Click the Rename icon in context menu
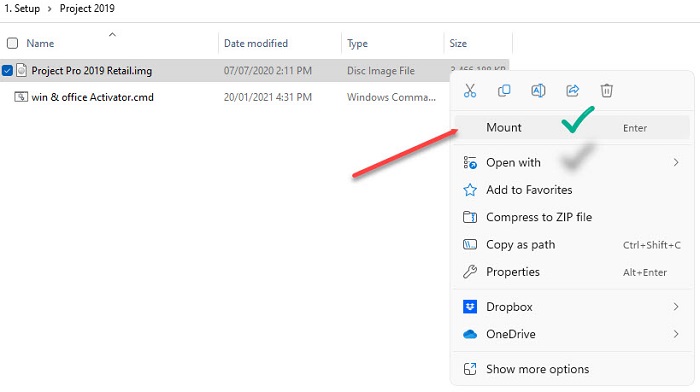Screen dimensions: 700x392 [x=538, y=91]
